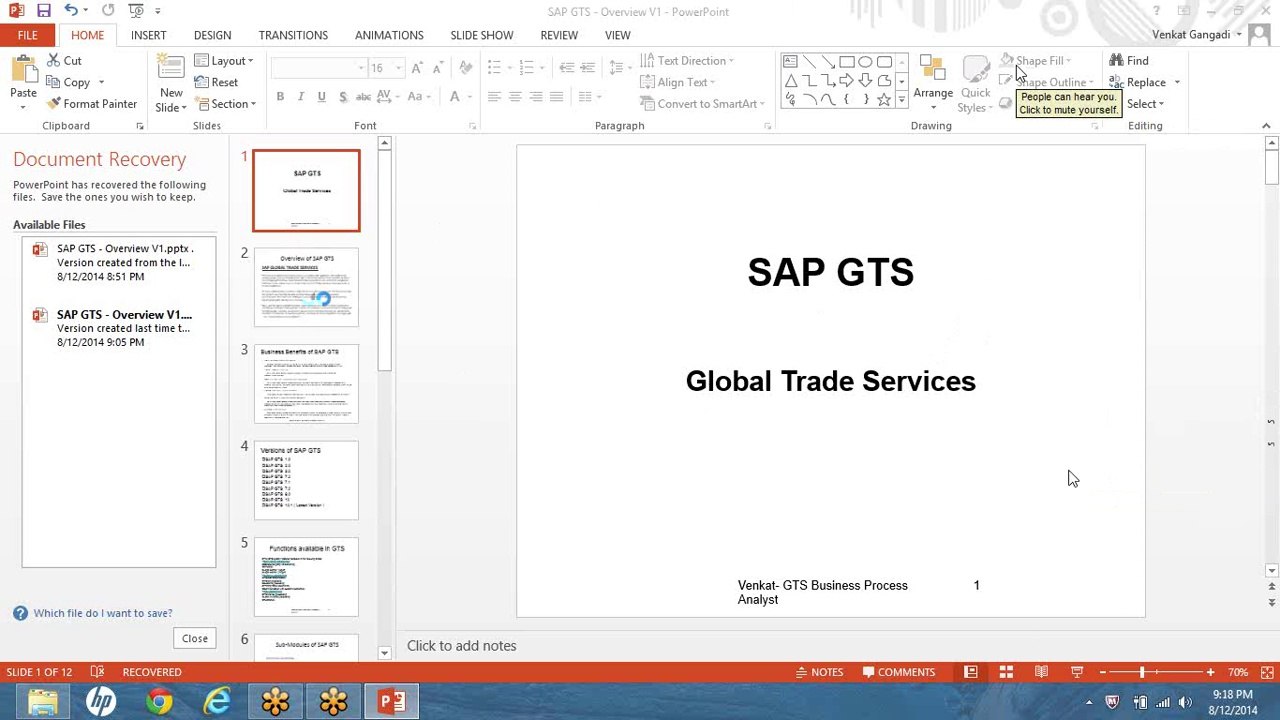This screenshot has height=720, width=1280.
Task: Toggle Strikethrough formatting in Font group
Action: pos(363,97)
